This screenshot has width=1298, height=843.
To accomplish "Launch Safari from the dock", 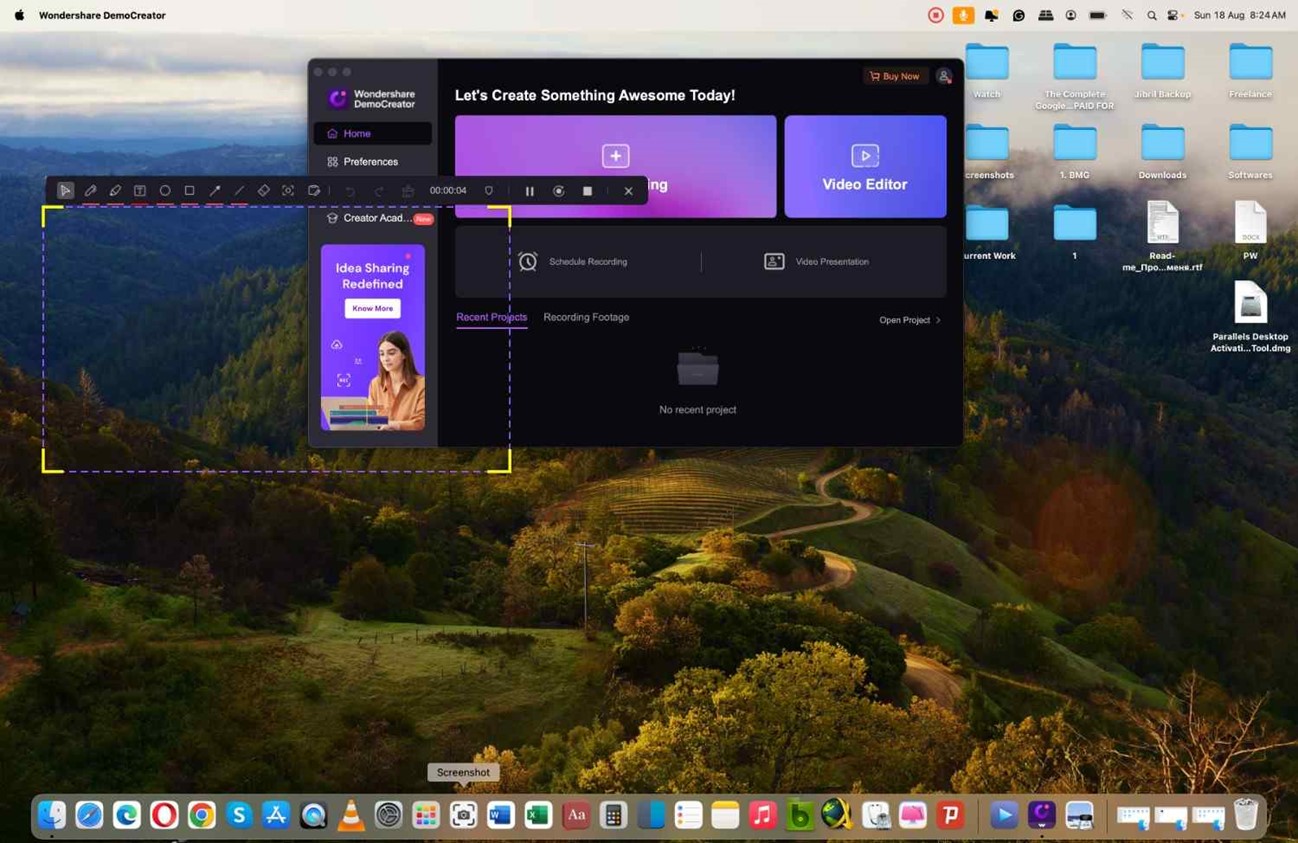I will (x=89, y=815).
